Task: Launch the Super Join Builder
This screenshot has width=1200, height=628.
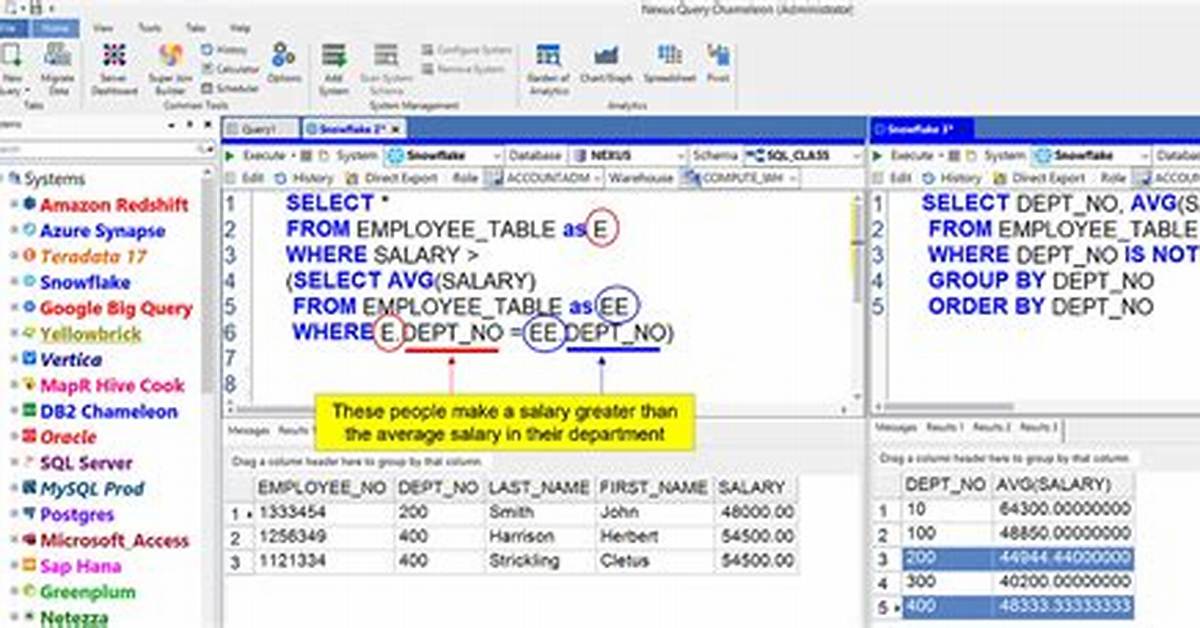Action: 171,68
